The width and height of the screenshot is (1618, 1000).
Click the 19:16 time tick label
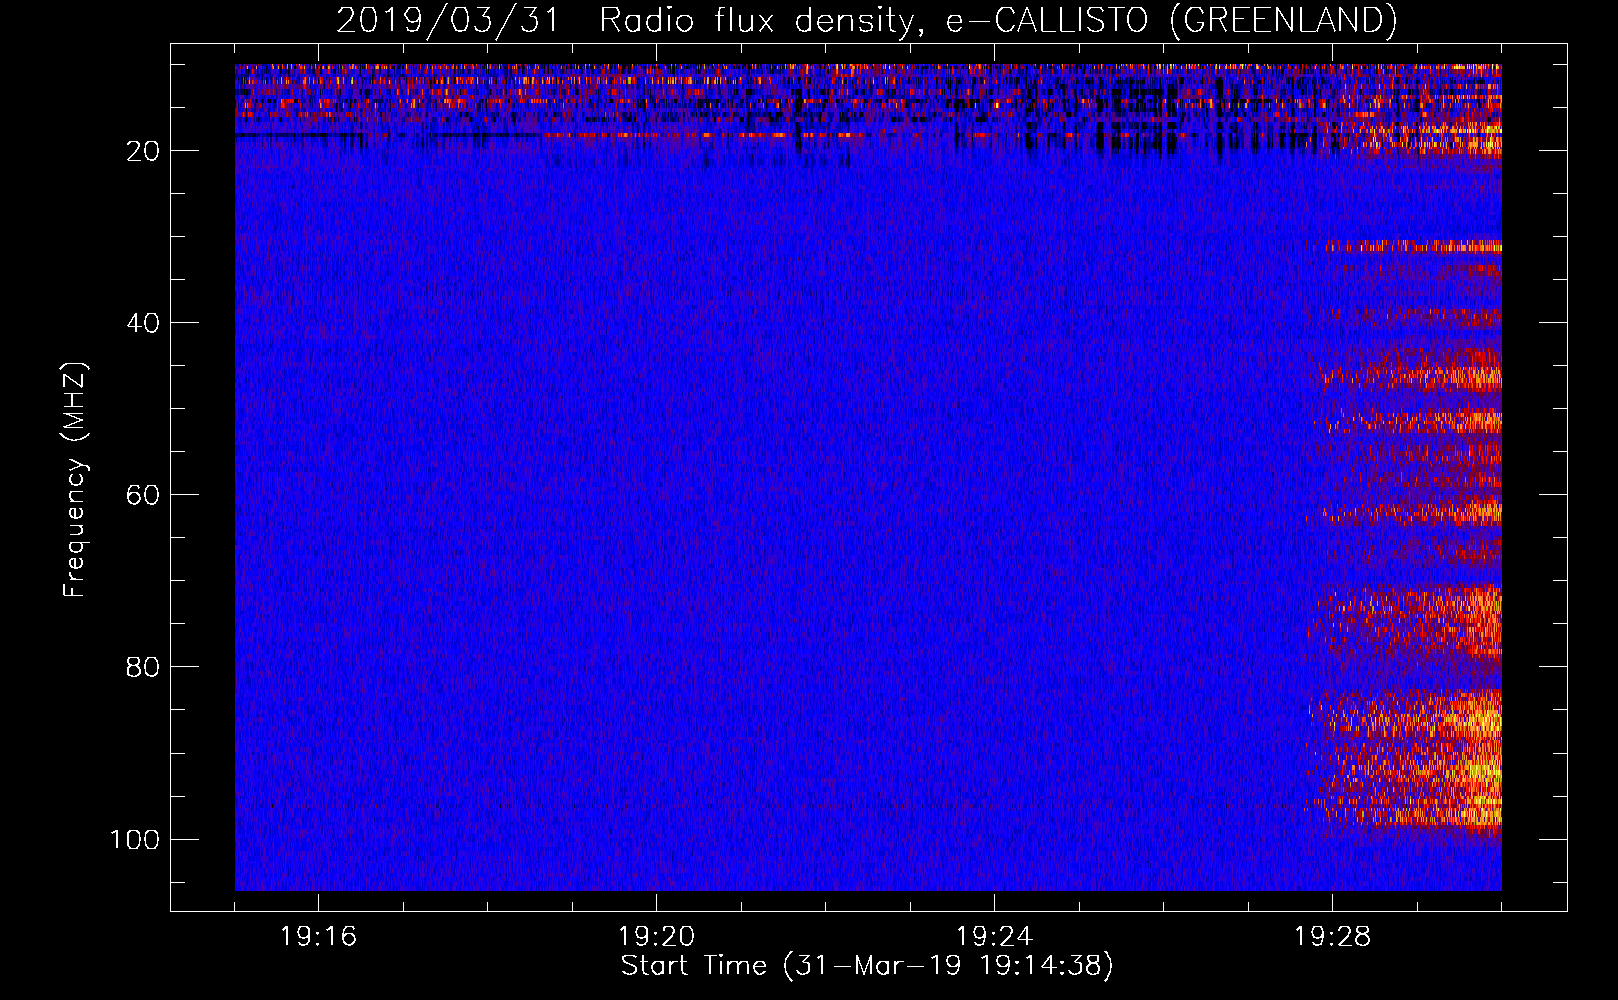pos(318,937)
